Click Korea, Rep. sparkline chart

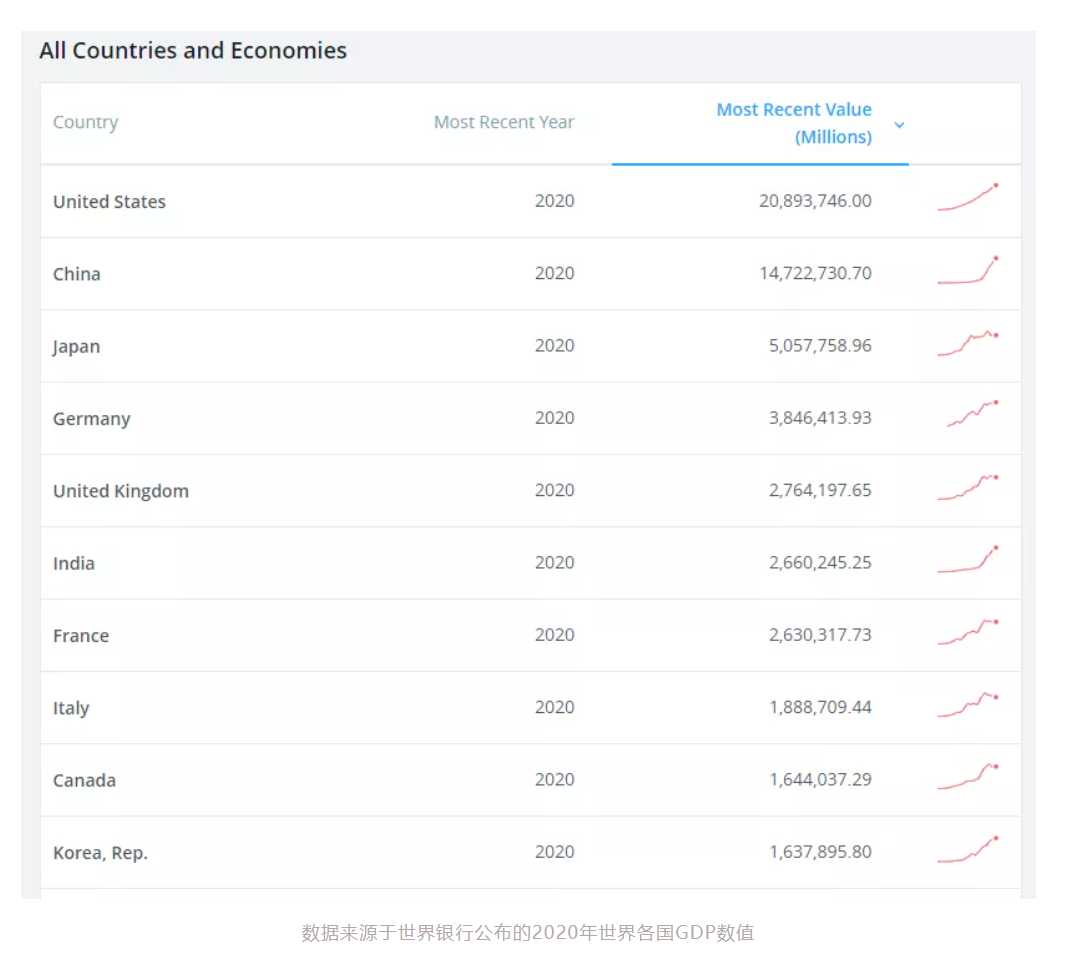point(967,850)
